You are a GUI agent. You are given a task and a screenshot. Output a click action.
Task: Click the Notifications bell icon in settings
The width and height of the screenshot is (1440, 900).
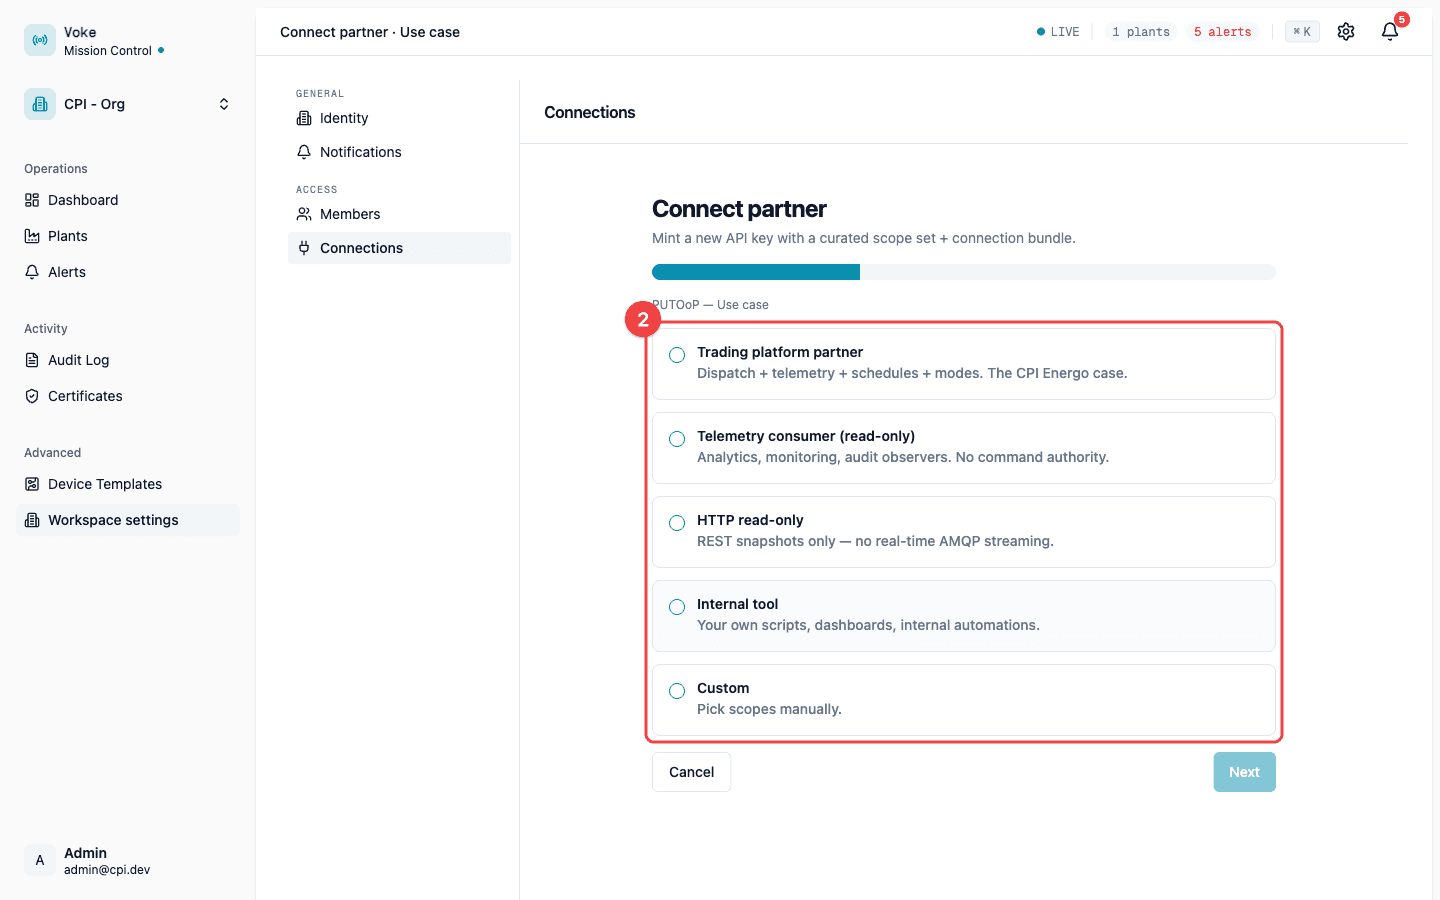coord(304,152)
